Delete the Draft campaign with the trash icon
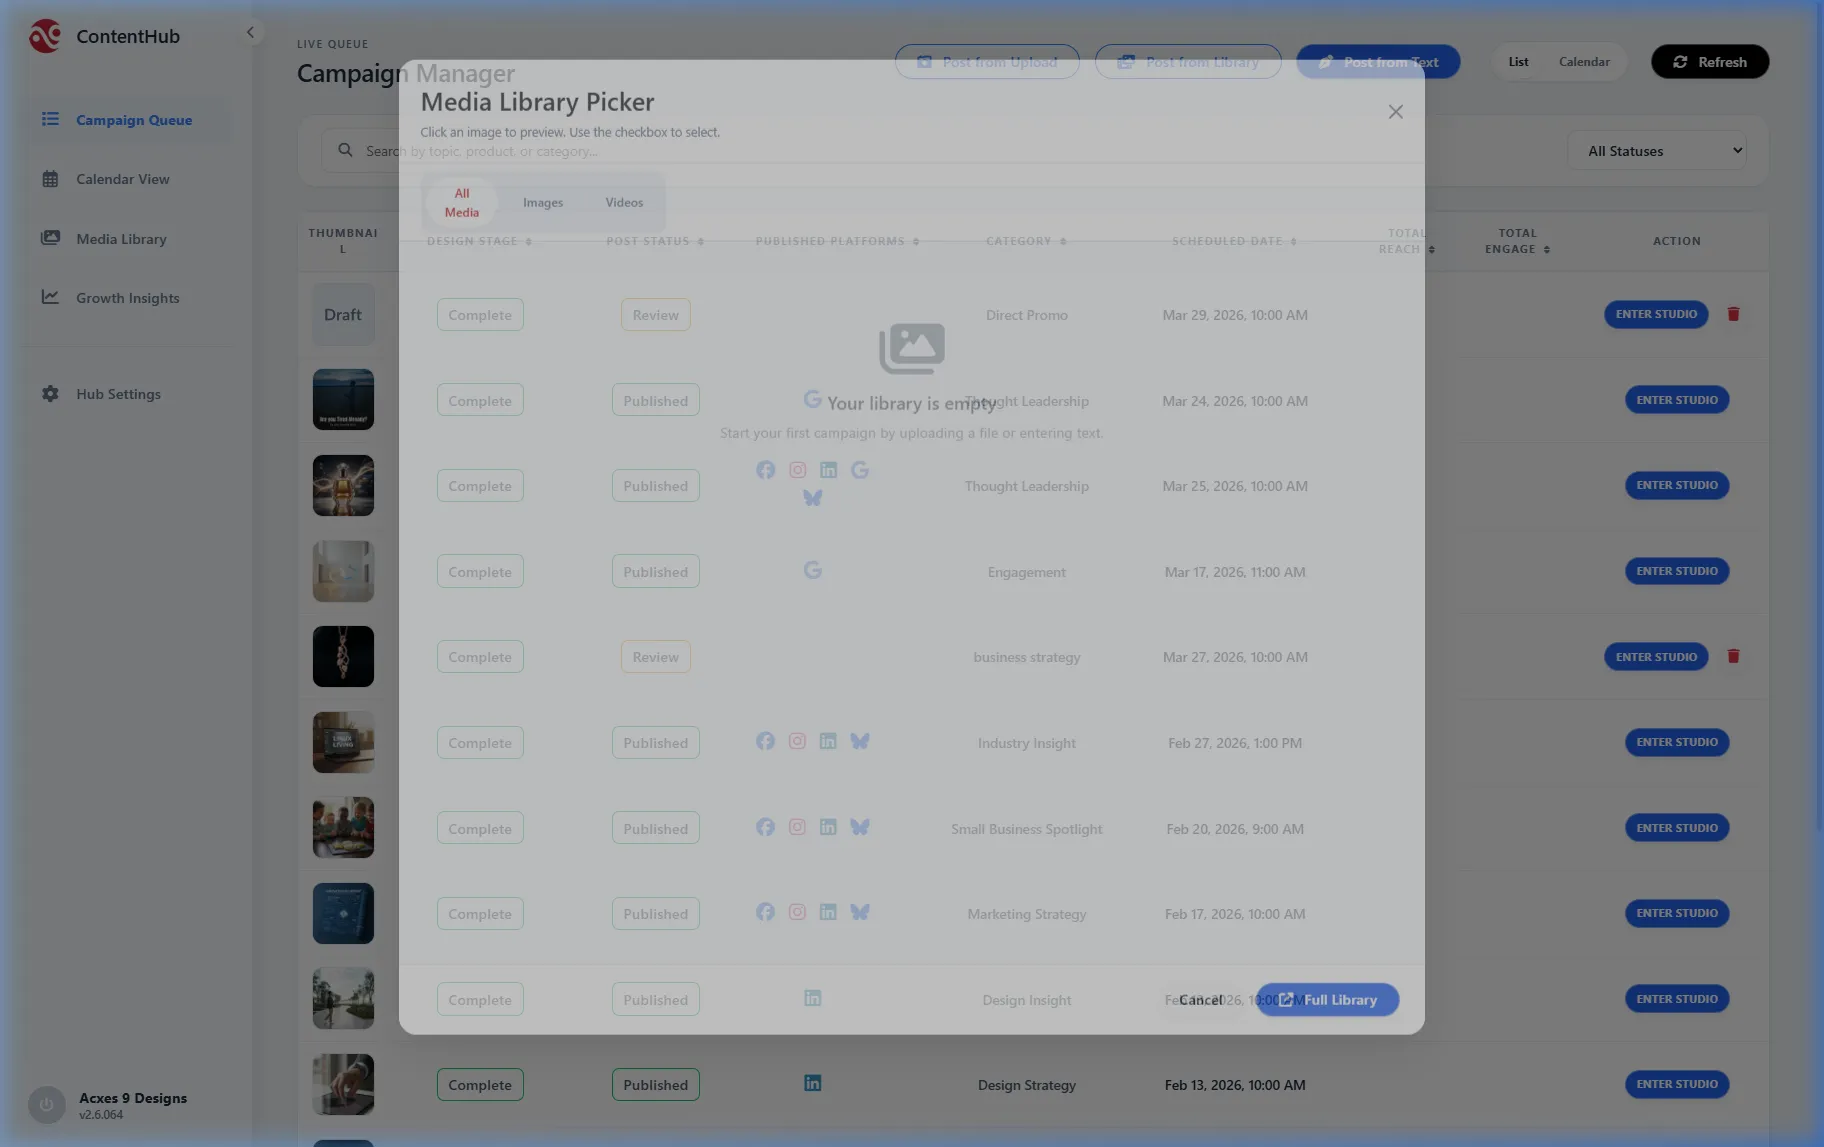Viewport: 1824px width, 1147px height. 1733,314
